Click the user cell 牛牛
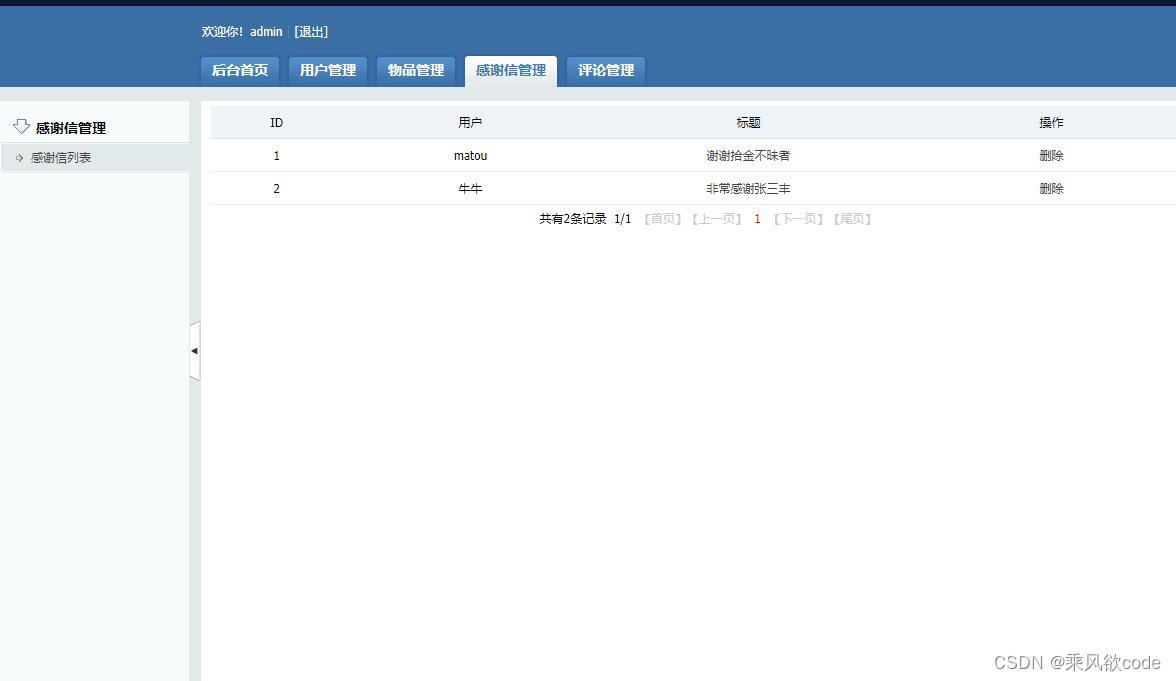 470,188
